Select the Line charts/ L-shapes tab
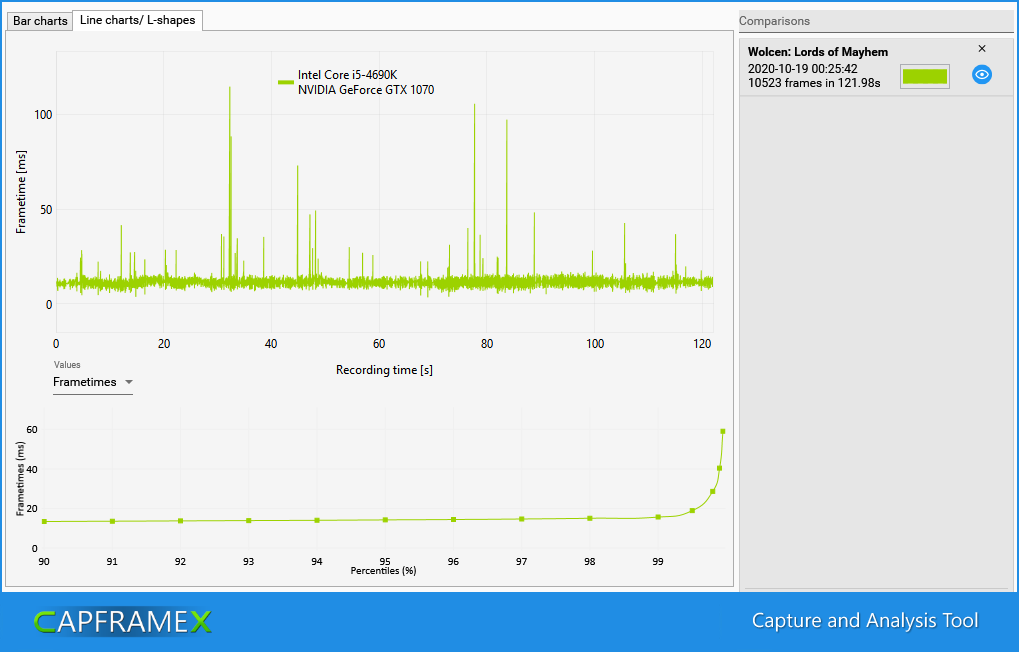The width and height of the screenshot is (1019, 652). 137,20
